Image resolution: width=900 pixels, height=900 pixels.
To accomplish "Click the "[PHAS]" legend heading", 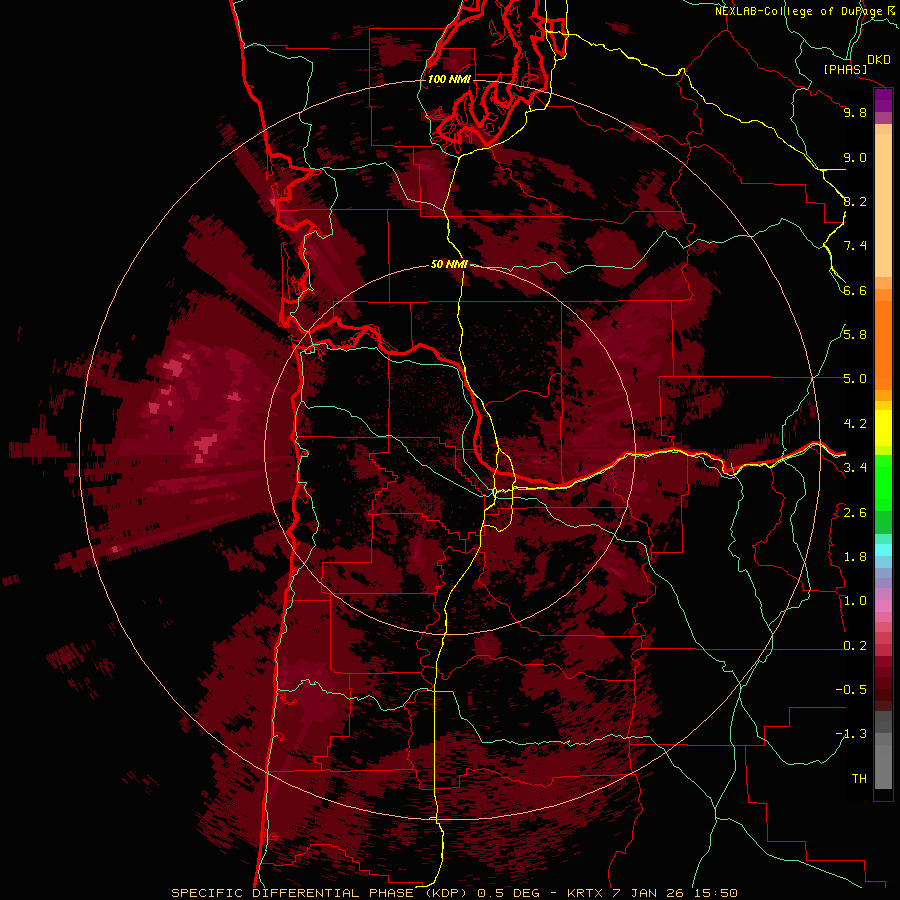I will (845, 69).
